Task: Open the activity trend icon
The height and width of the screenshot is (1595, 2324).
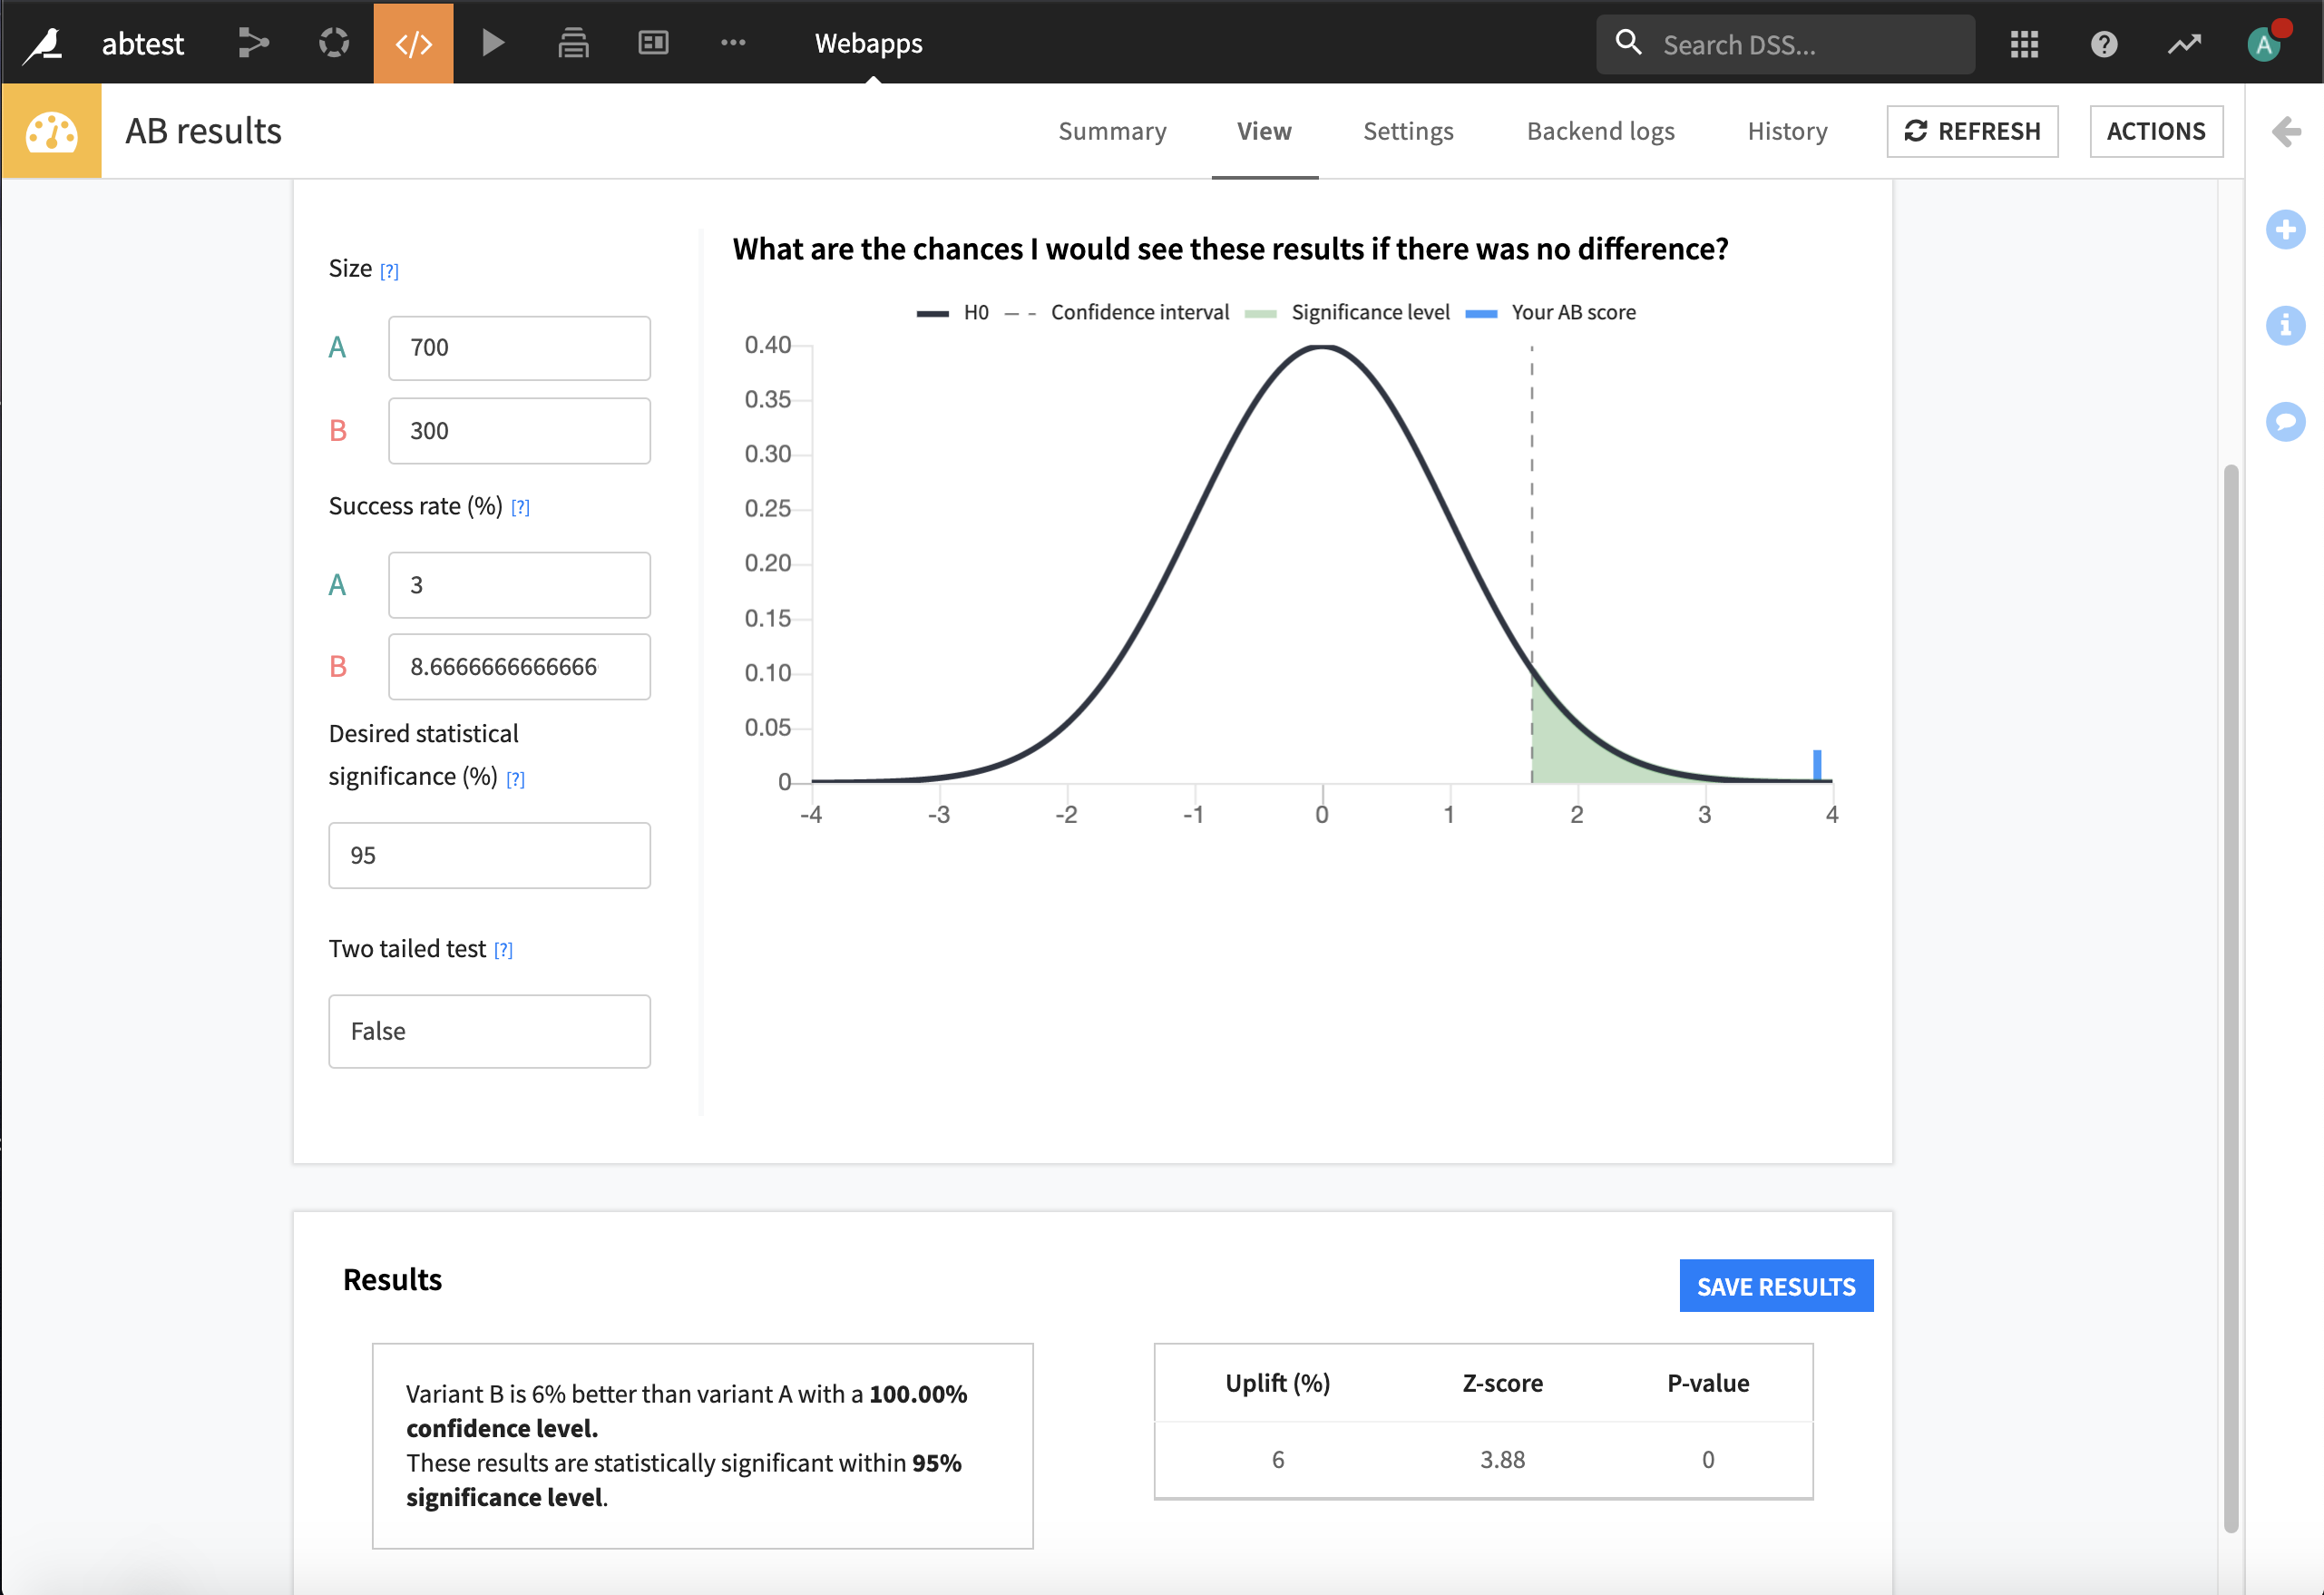Action: pos(2183,44)
